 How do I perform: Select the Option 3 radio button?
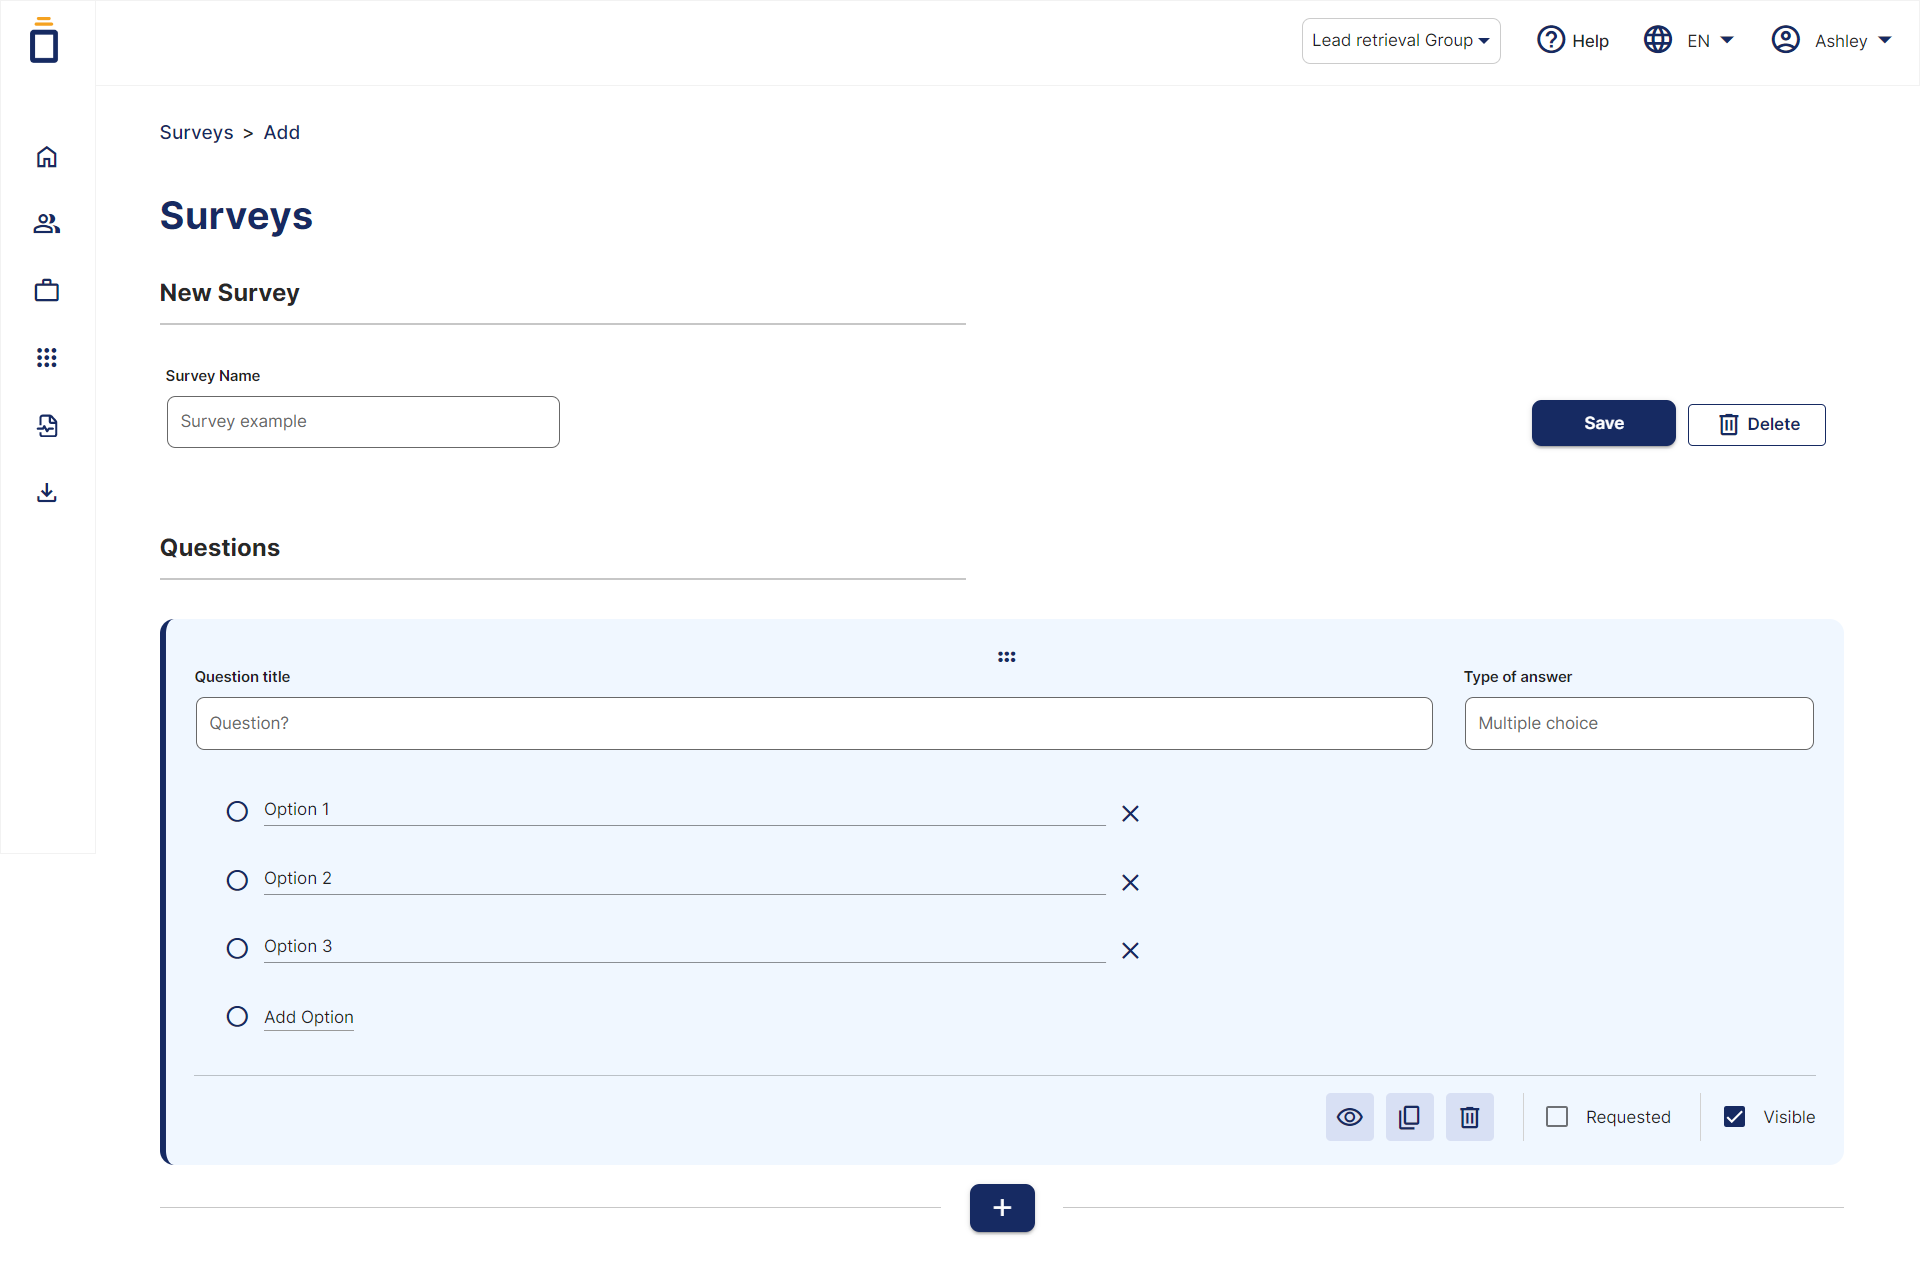tap(237, 949)
